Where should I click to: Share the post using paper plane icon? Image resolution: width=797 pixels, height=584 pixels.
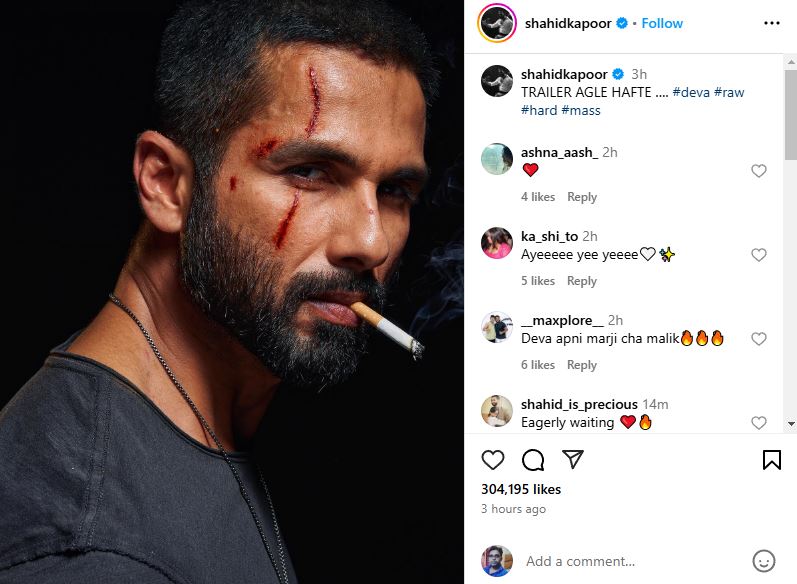coord(573,459)
